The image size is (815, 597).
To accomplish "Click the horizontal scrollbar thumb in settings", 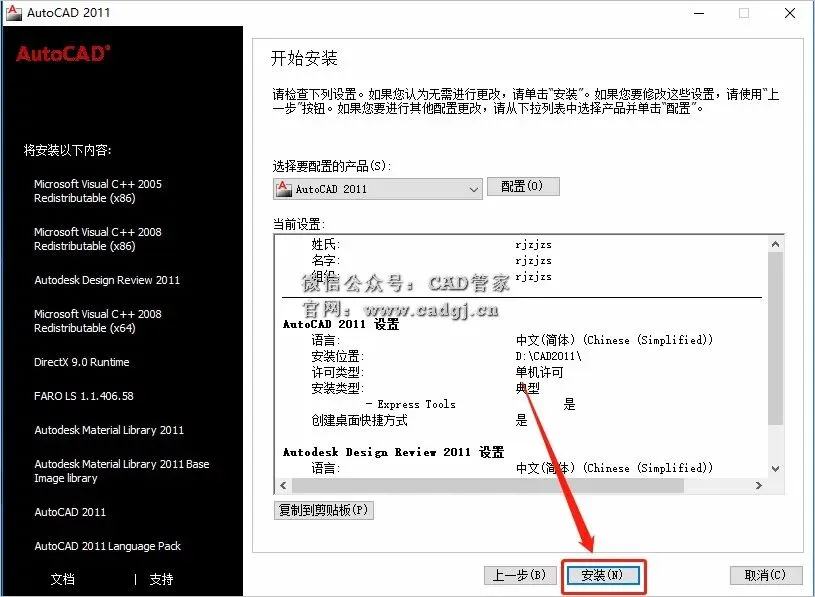I will [488, 485].
